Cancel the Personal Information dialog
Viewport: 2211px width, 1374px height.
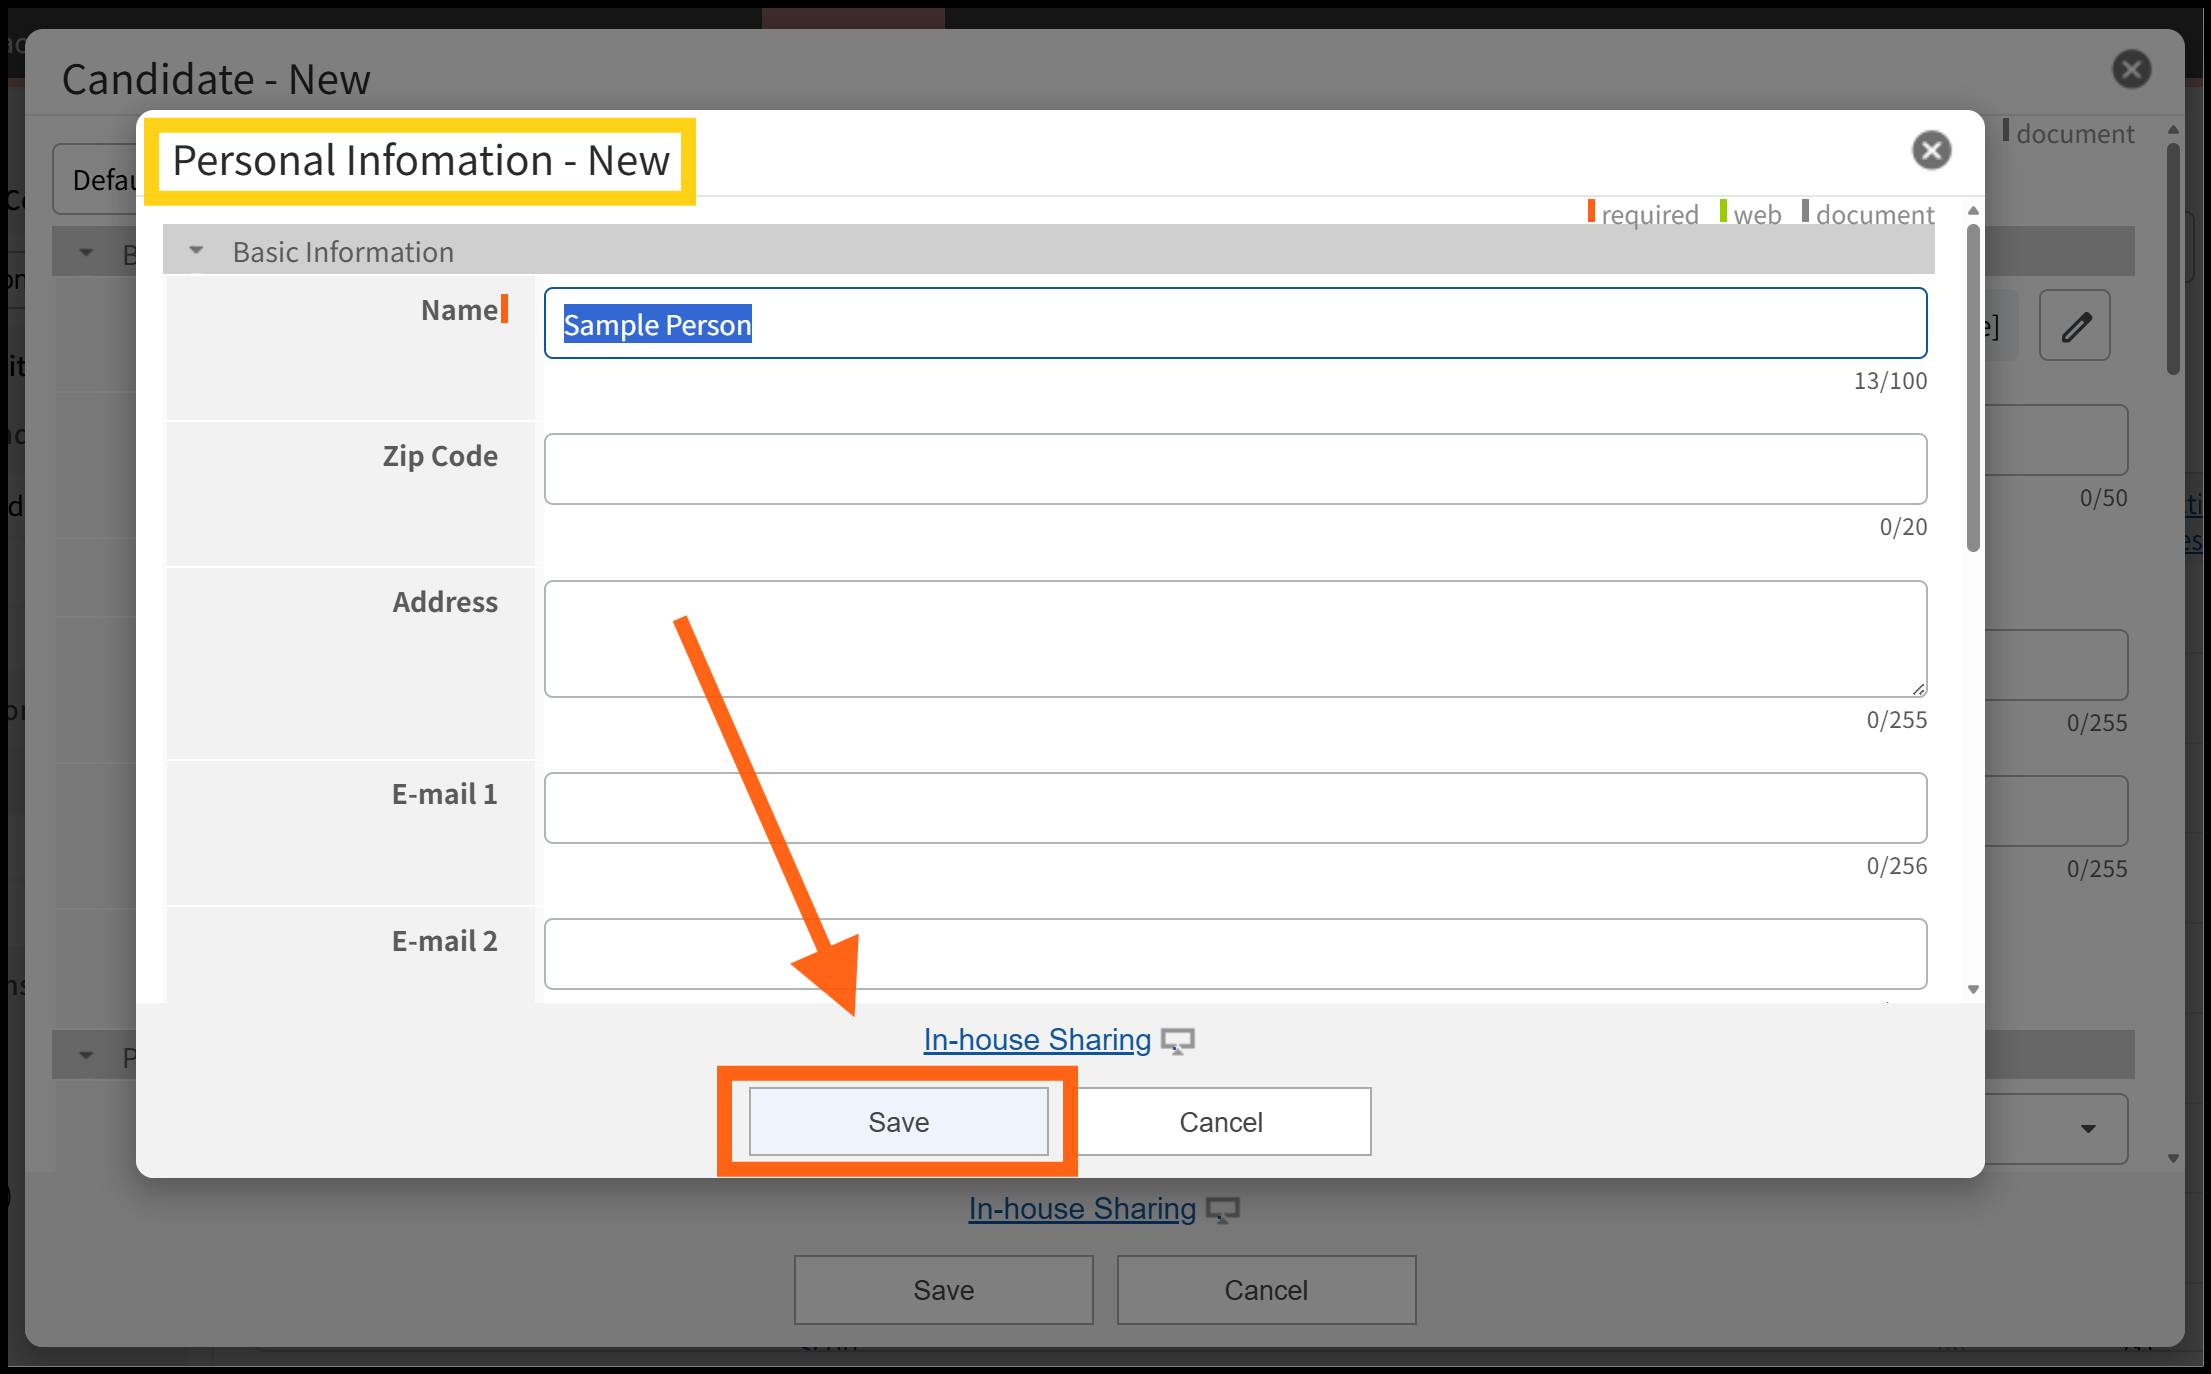click(1220, 1122)
